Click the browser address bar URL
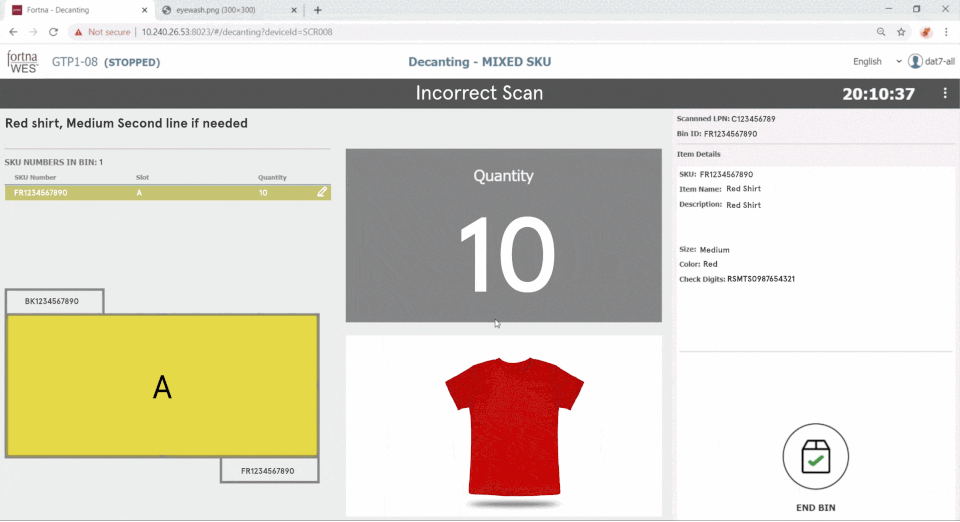This screenshot has height=522, width=960. coord(240,32)
